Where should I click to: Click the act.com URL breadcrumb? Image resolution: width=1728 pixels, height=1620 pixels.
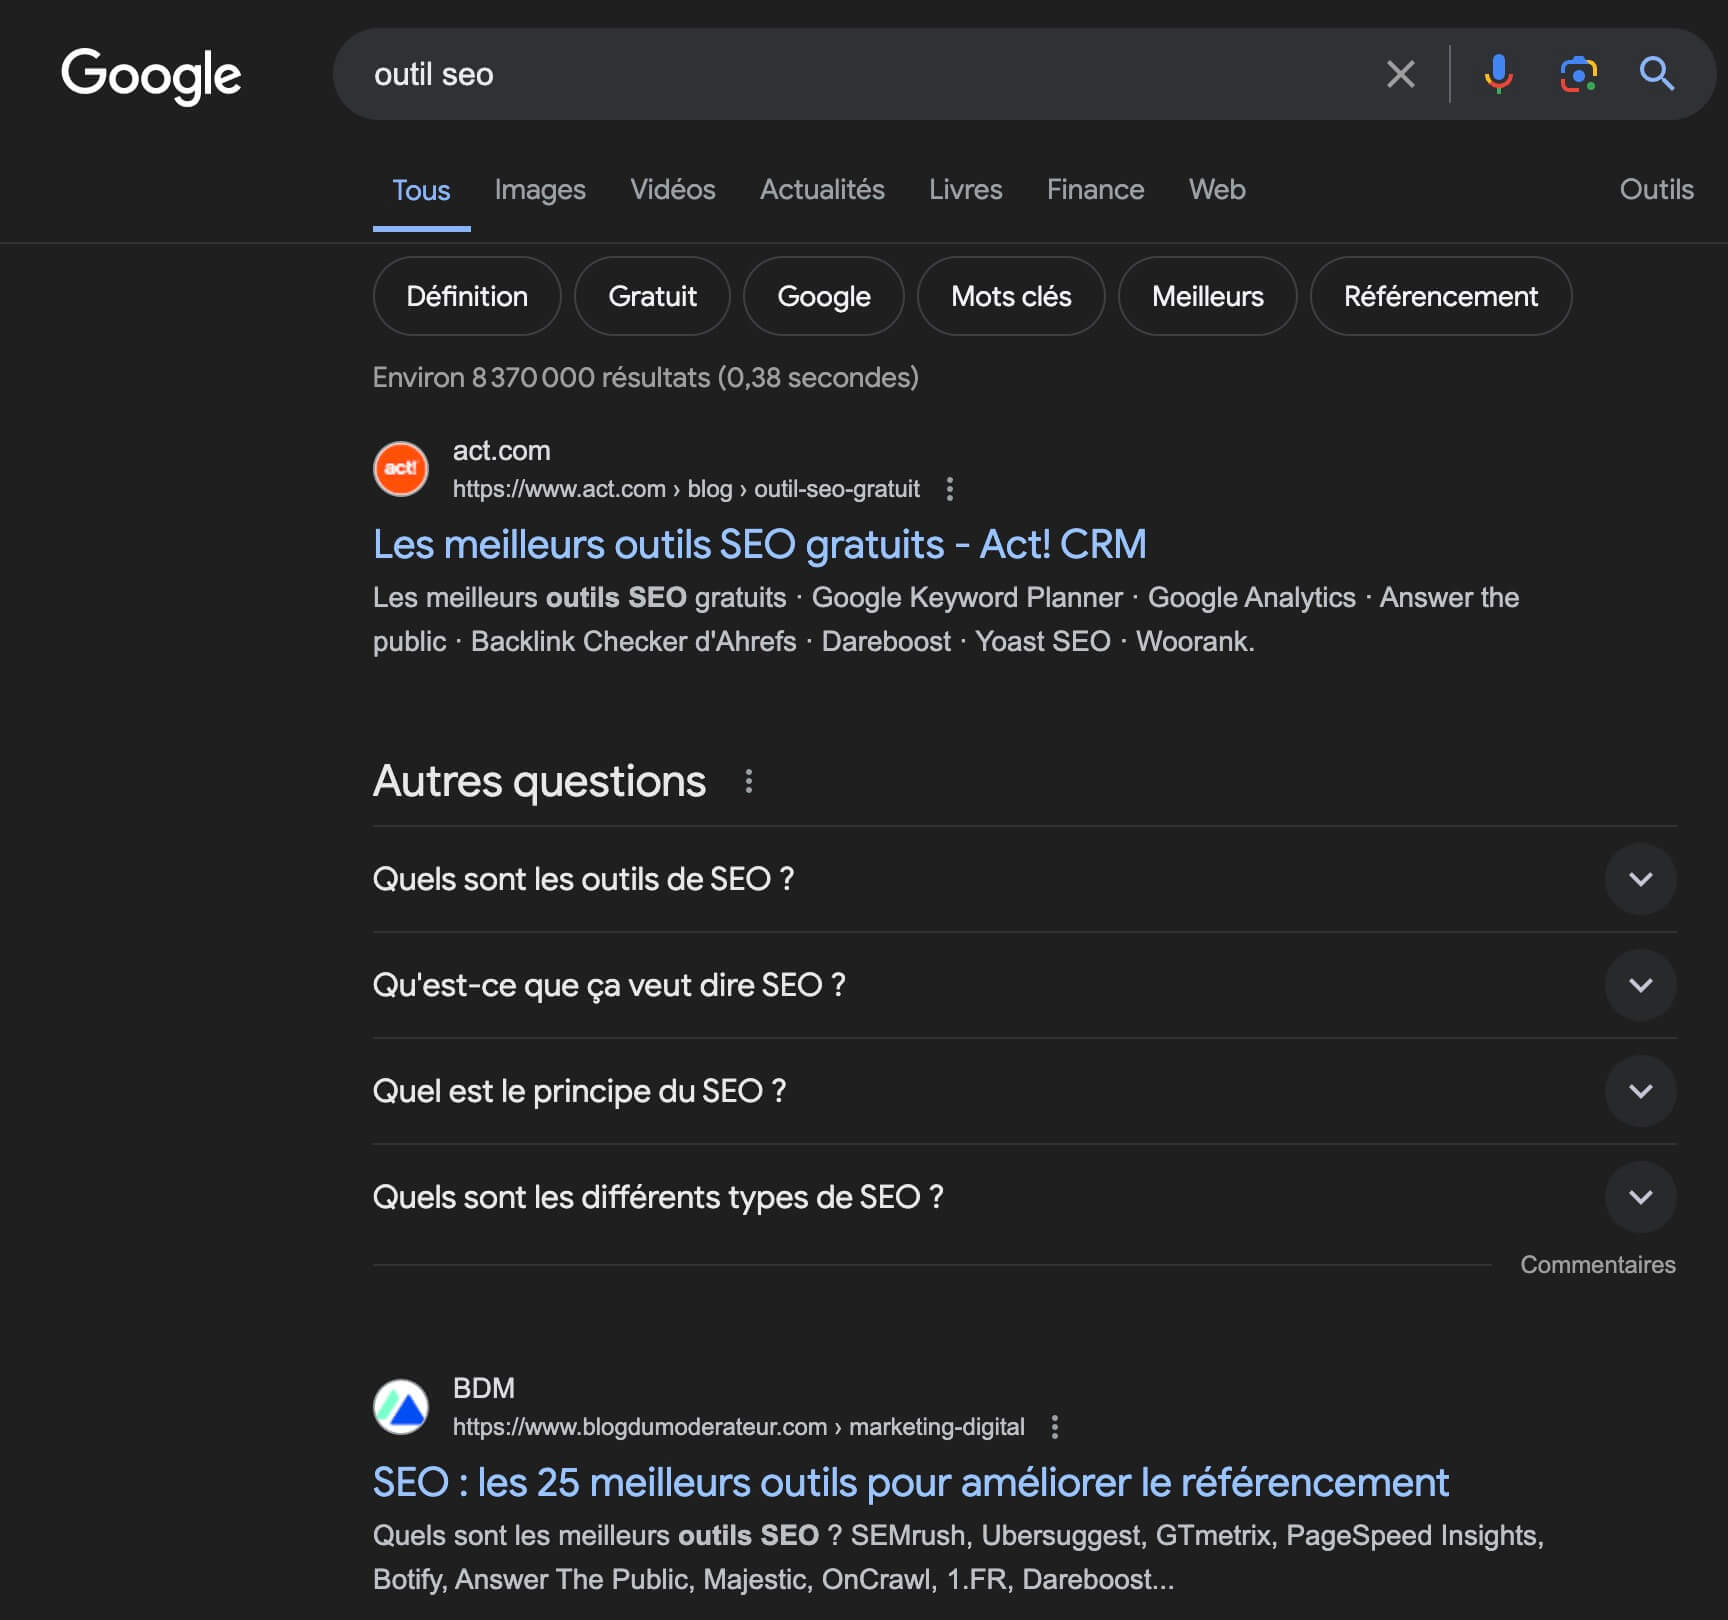[686, 489]
